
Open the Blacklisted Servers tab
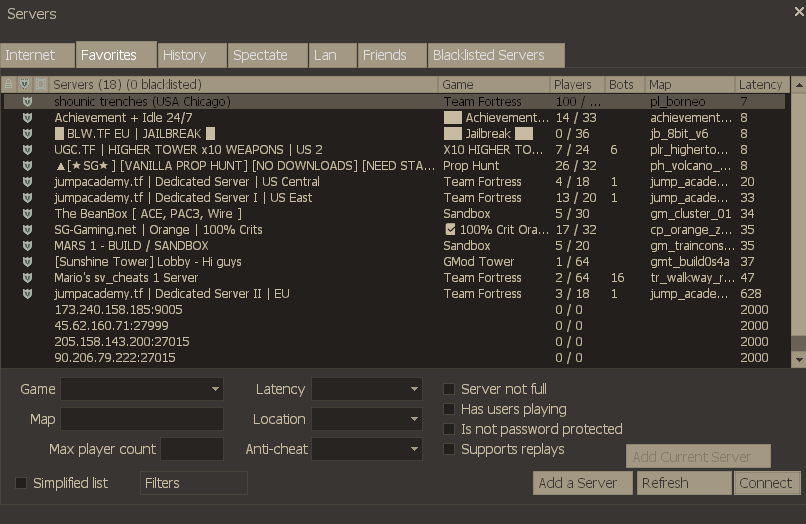496,55
